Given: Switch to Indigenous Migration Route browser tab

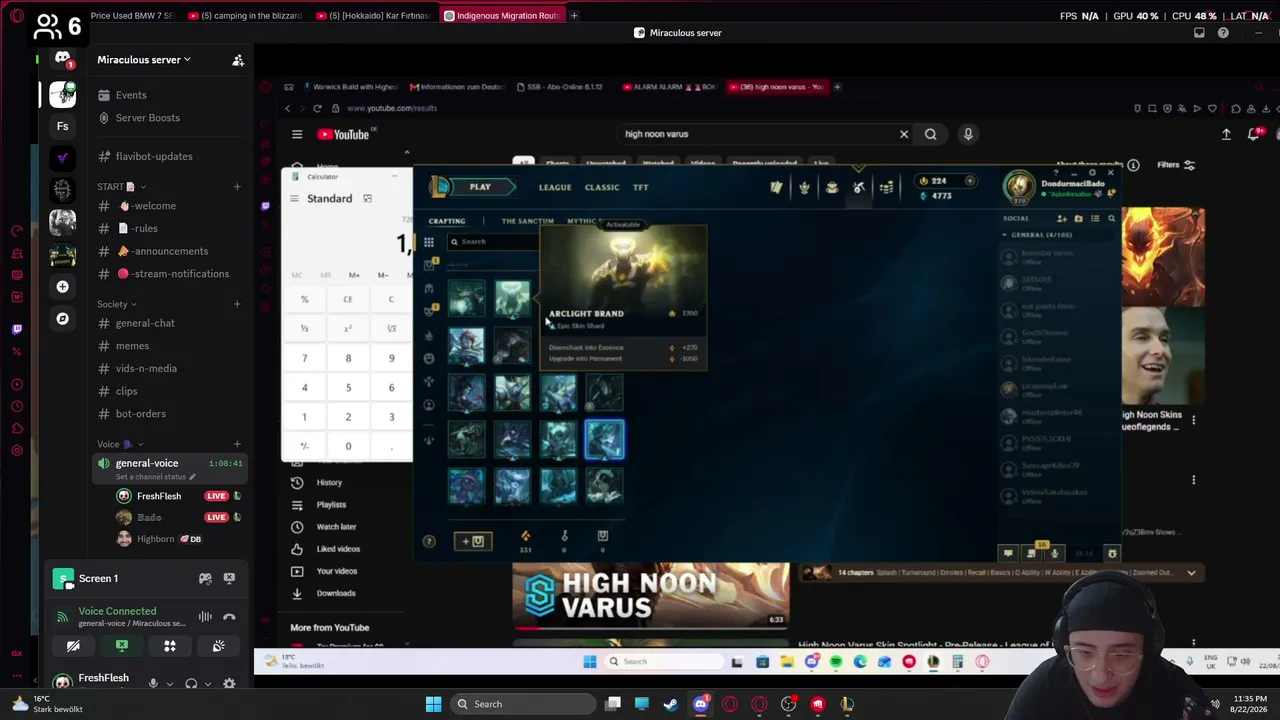Looking at the screenshot, I should click(x=501, y=15).
